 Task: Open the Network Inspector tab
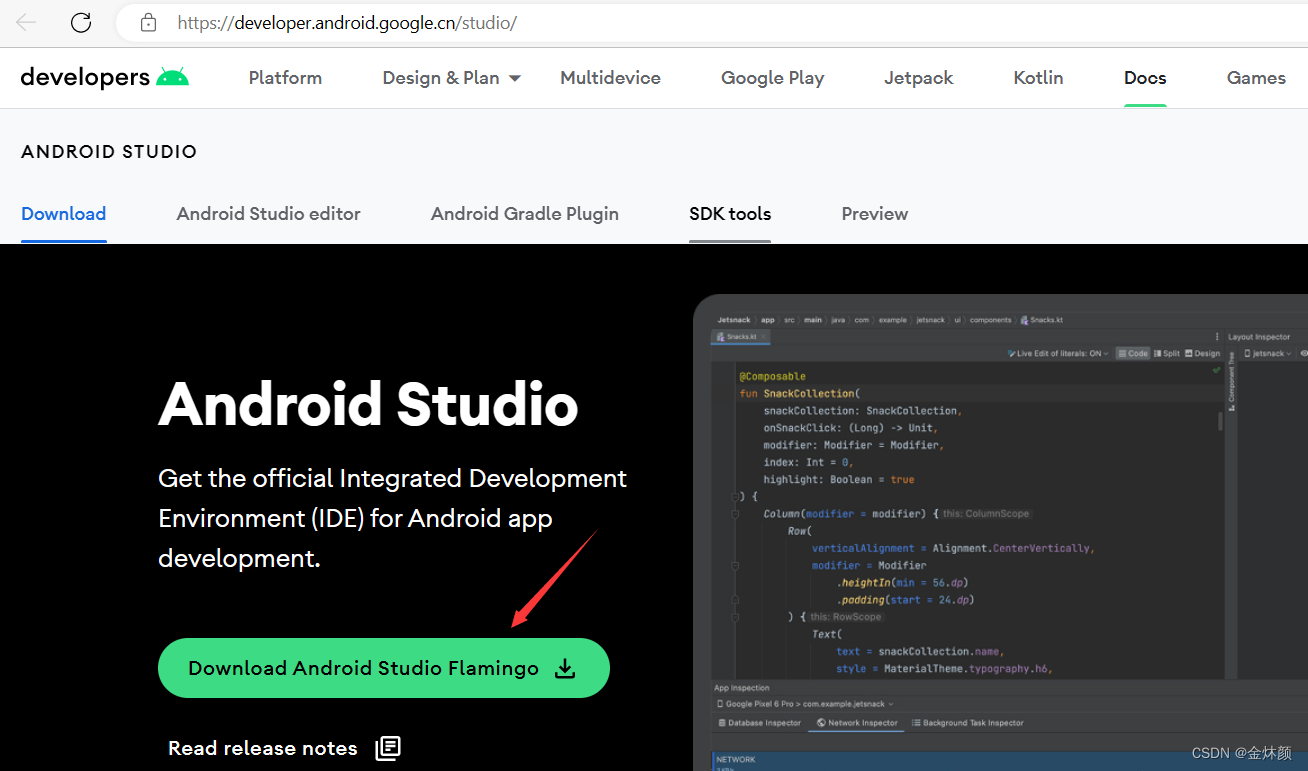pyautogui.click(x=857, y=723)
